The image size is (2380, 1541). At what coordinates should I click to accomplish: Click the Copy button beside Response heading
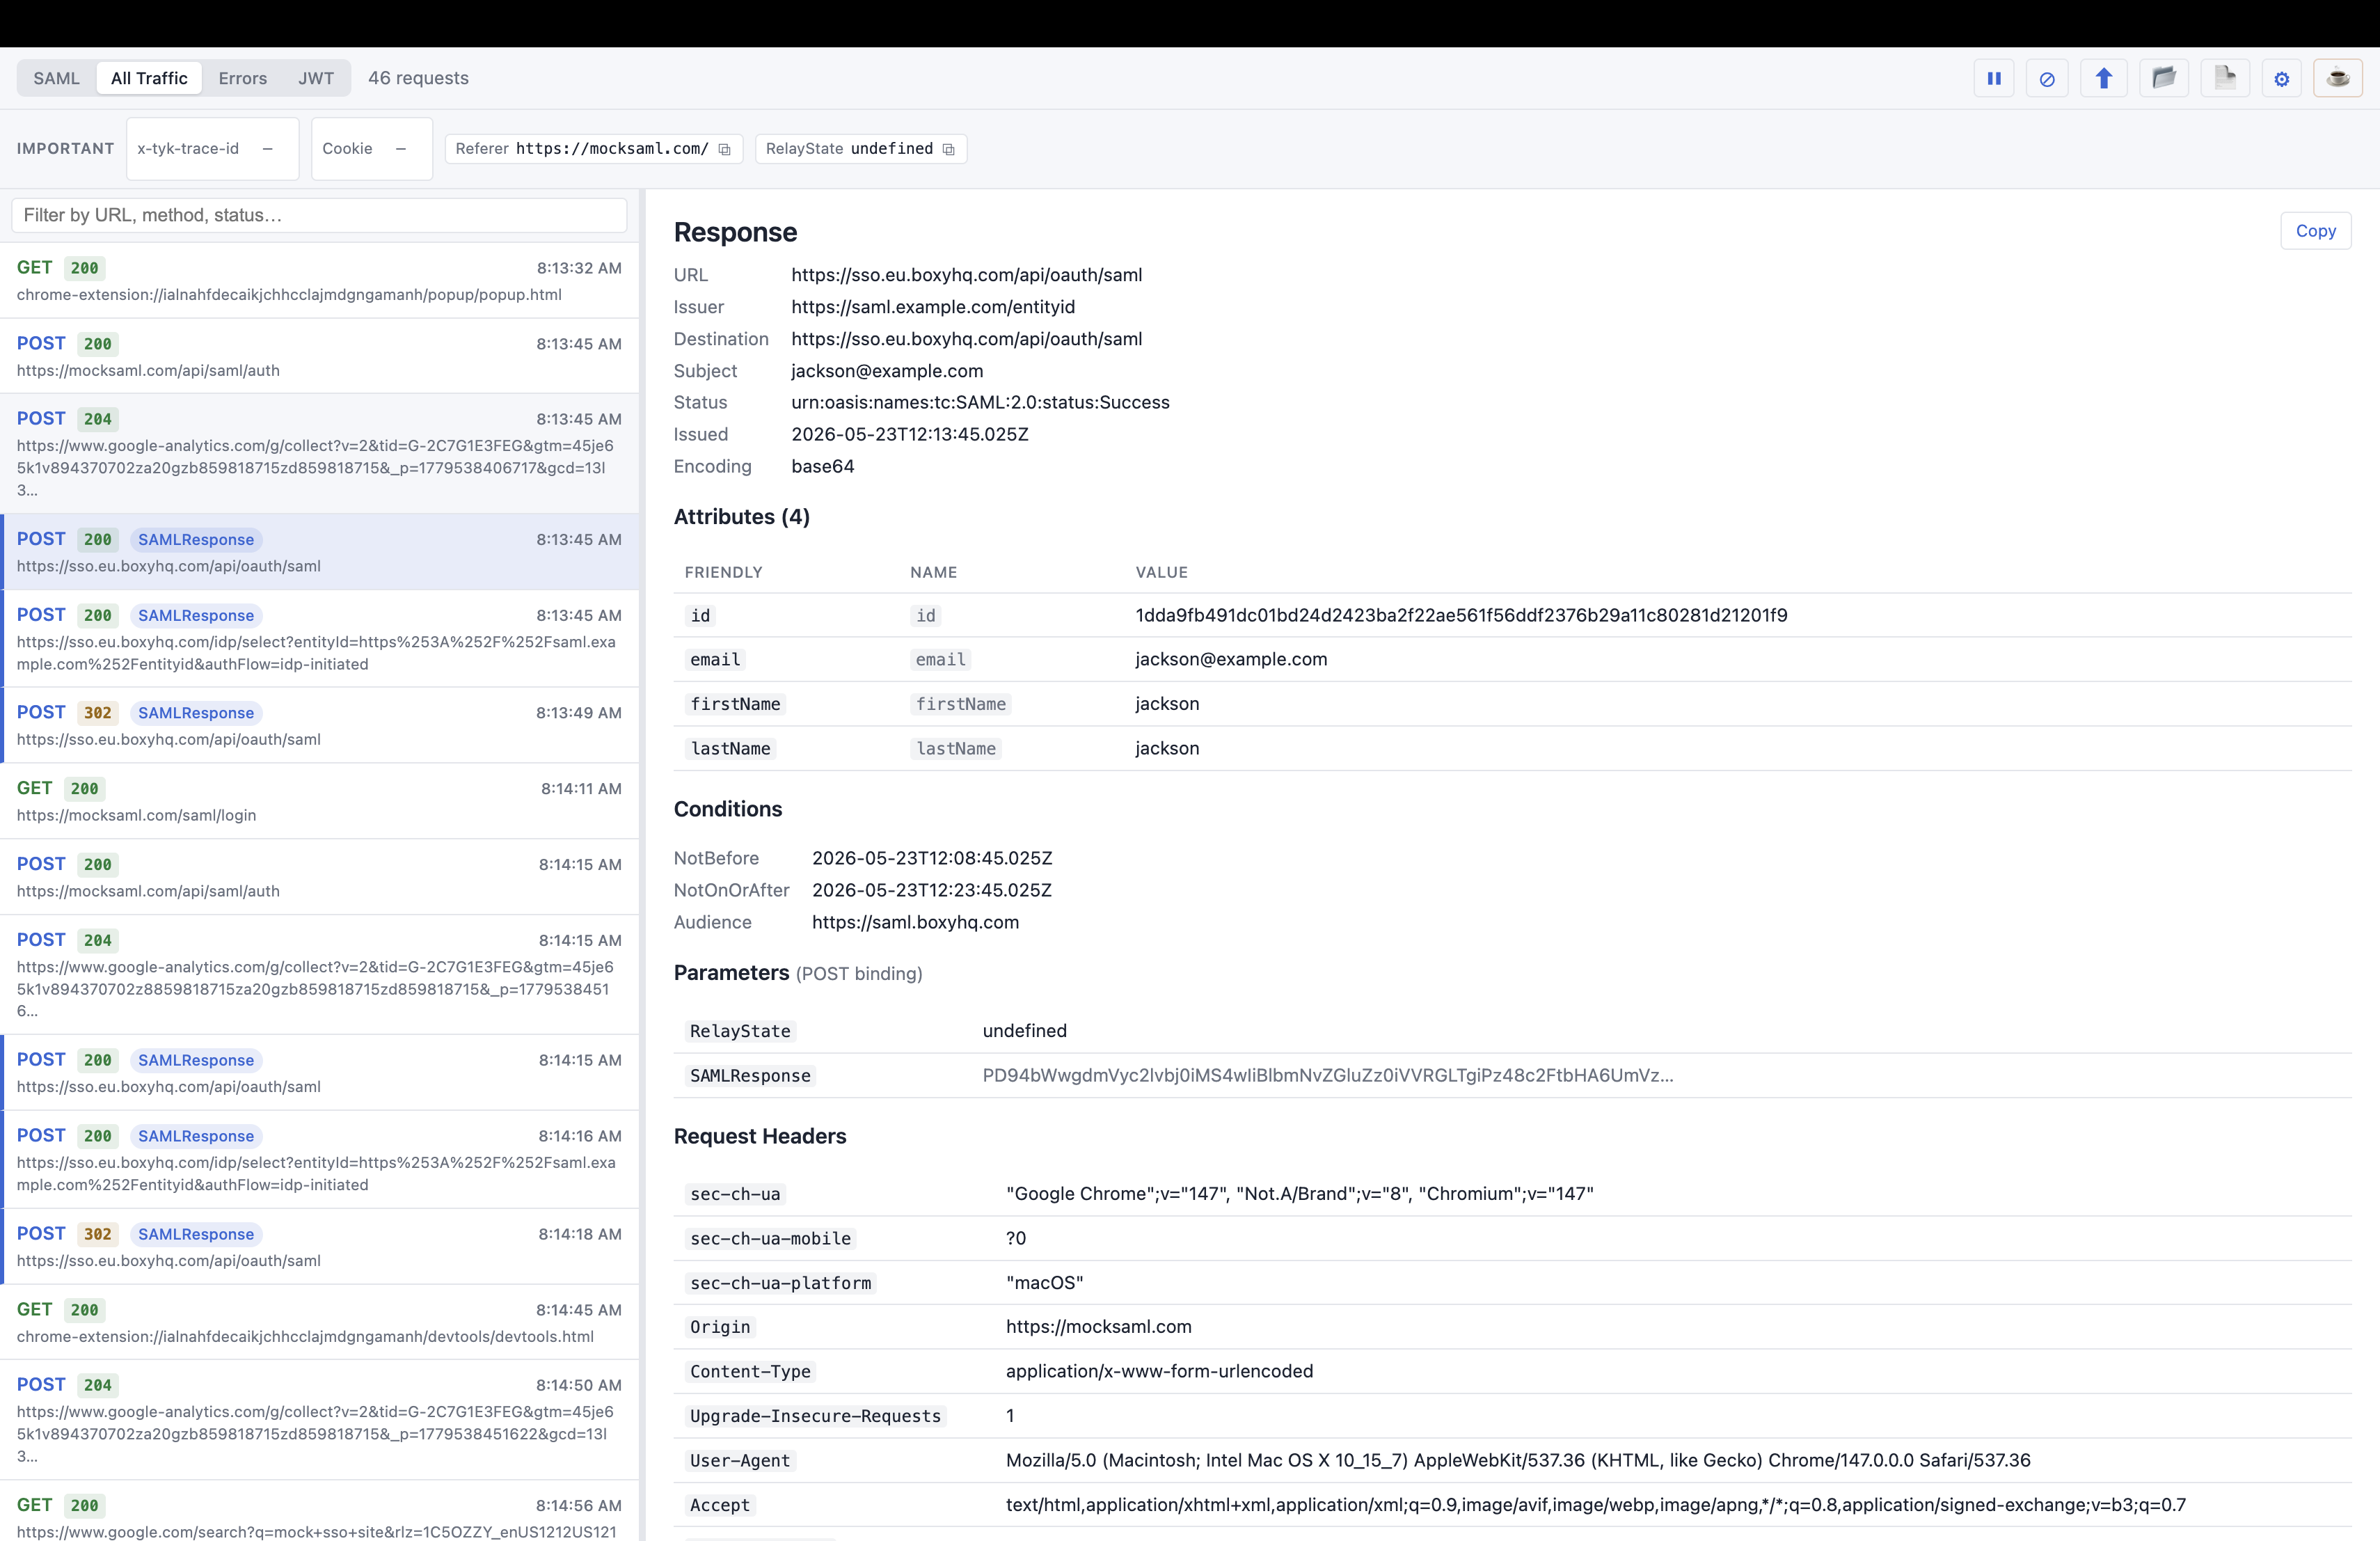click(2315, 231)
